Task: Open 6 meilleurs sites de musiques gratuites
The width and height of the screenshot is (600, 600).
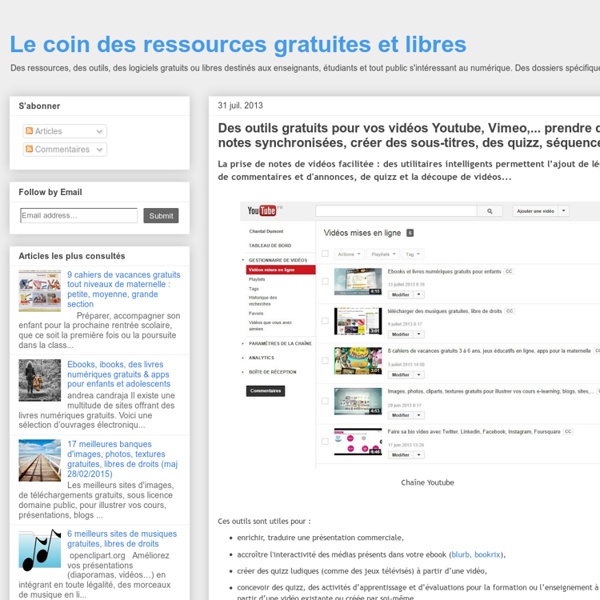Action: [122, 538]
